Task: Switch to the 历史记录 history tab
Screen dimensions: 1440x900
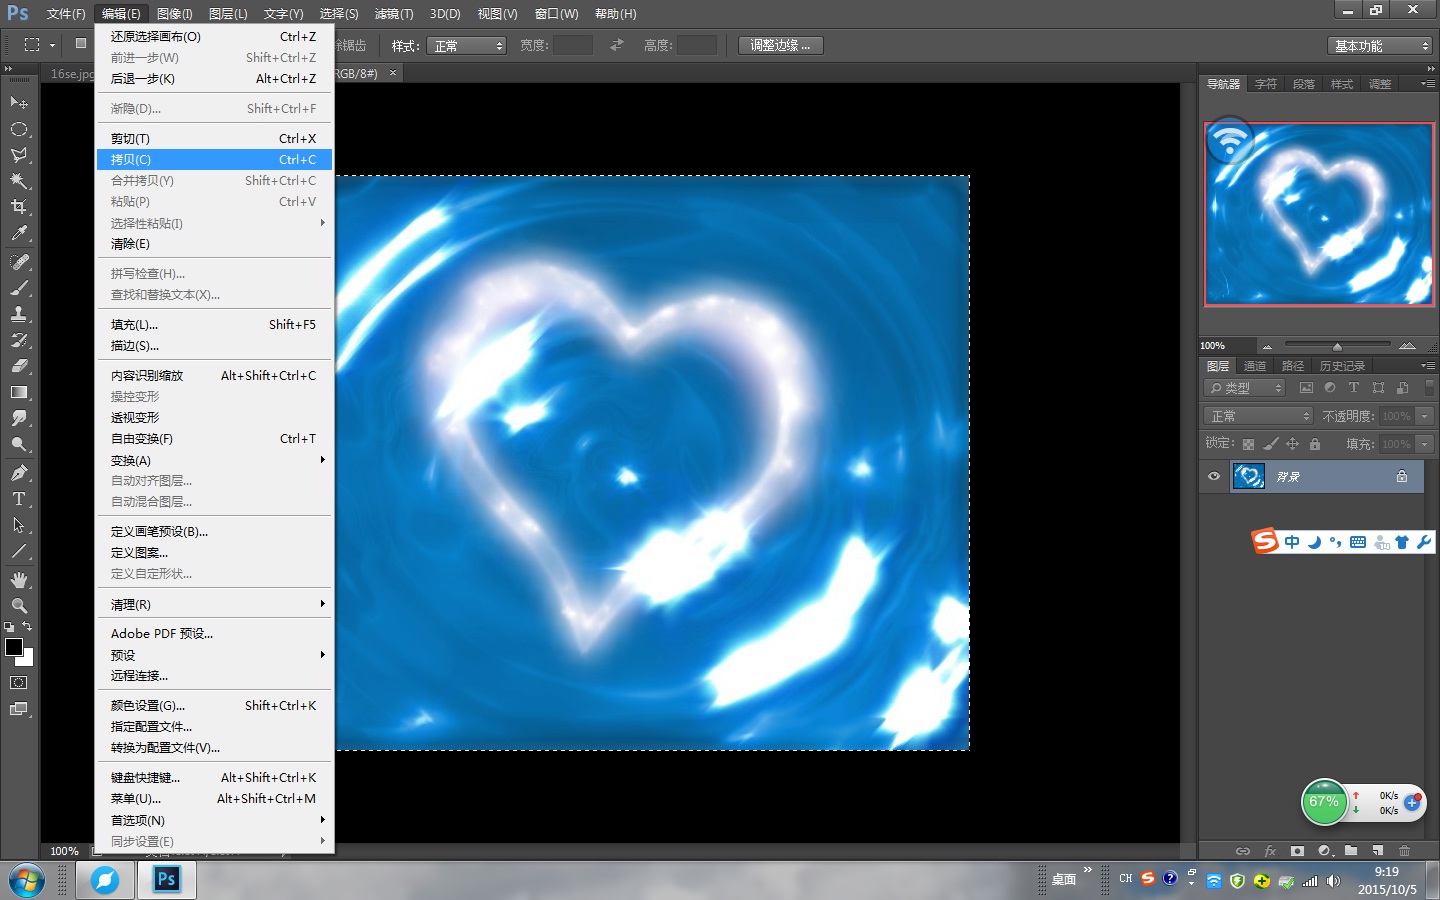Action: (1342, 366)
